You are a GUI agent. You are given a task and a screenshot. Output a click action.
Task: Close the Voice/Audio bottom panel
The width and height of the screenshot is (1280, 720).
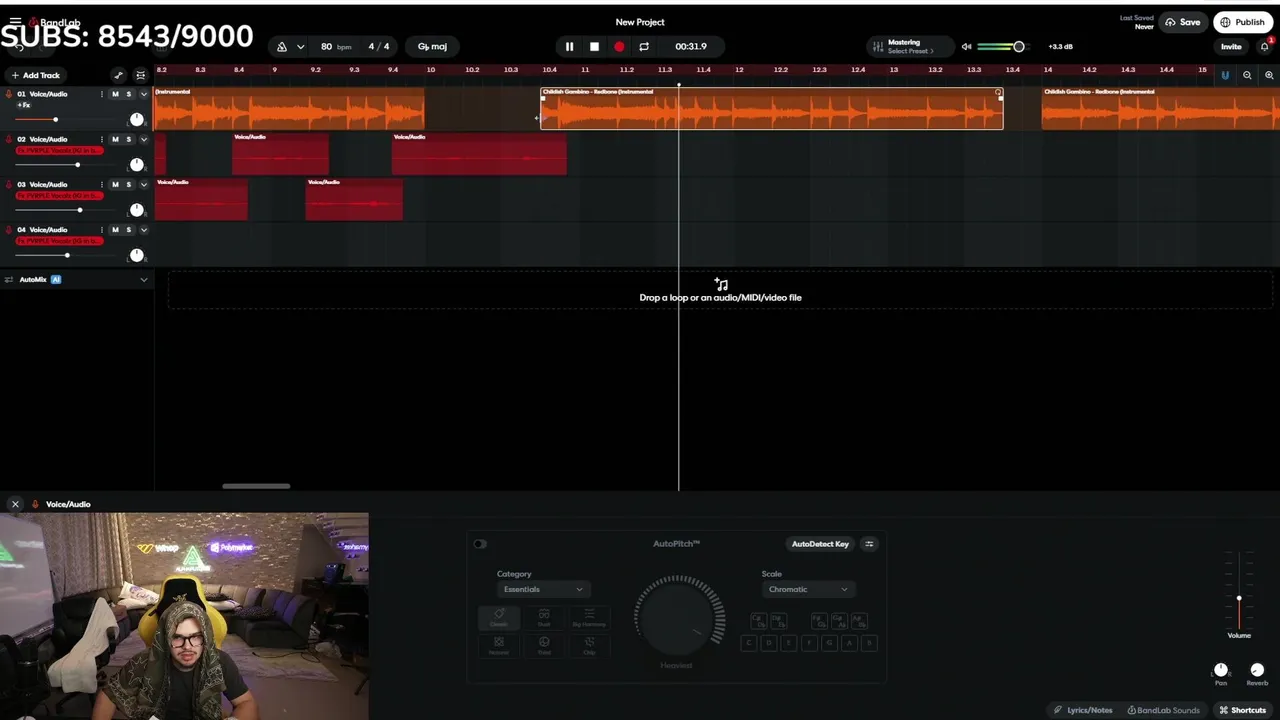point(15,504)
